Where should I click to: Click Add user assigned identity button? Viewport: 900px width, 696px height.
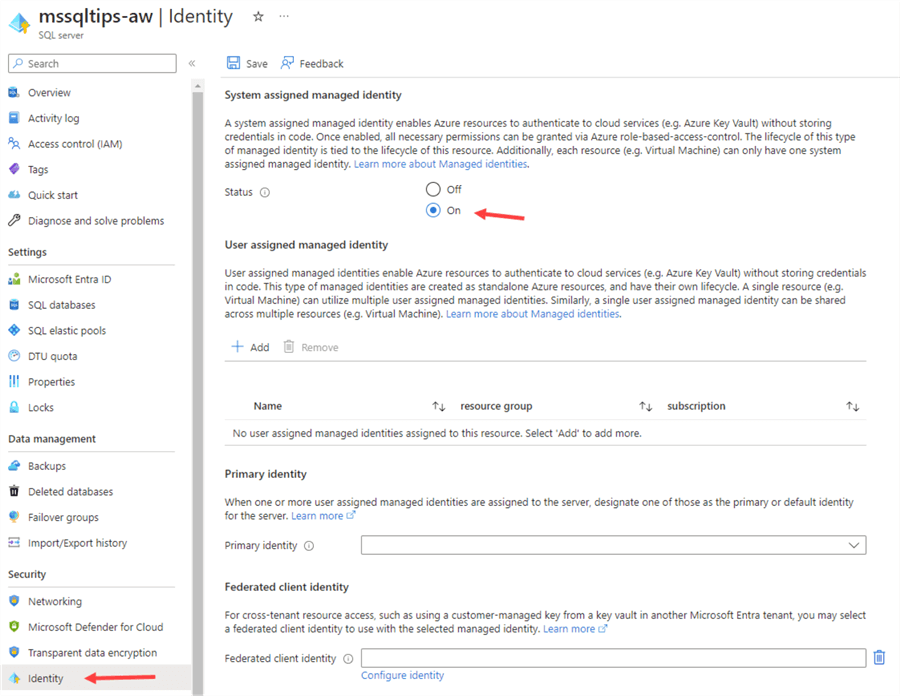(x=250, y=347)
